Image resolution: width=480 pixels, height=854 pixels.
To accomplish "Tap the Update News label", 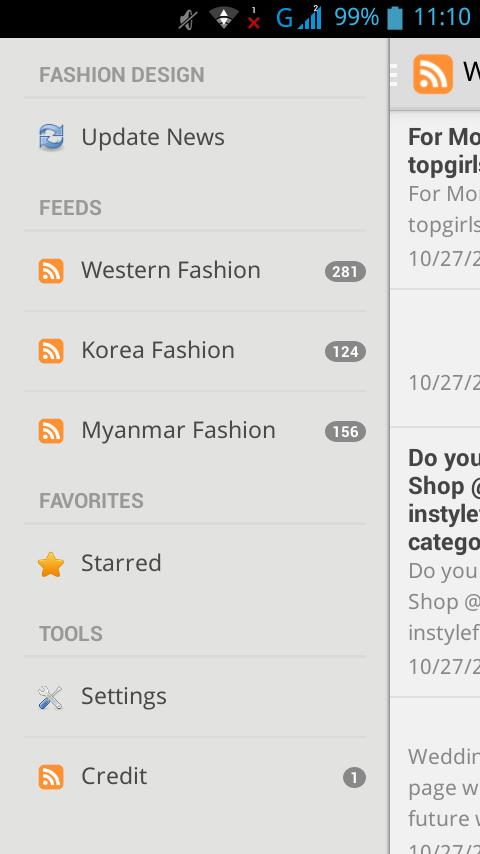I will [x=153, y=137].
